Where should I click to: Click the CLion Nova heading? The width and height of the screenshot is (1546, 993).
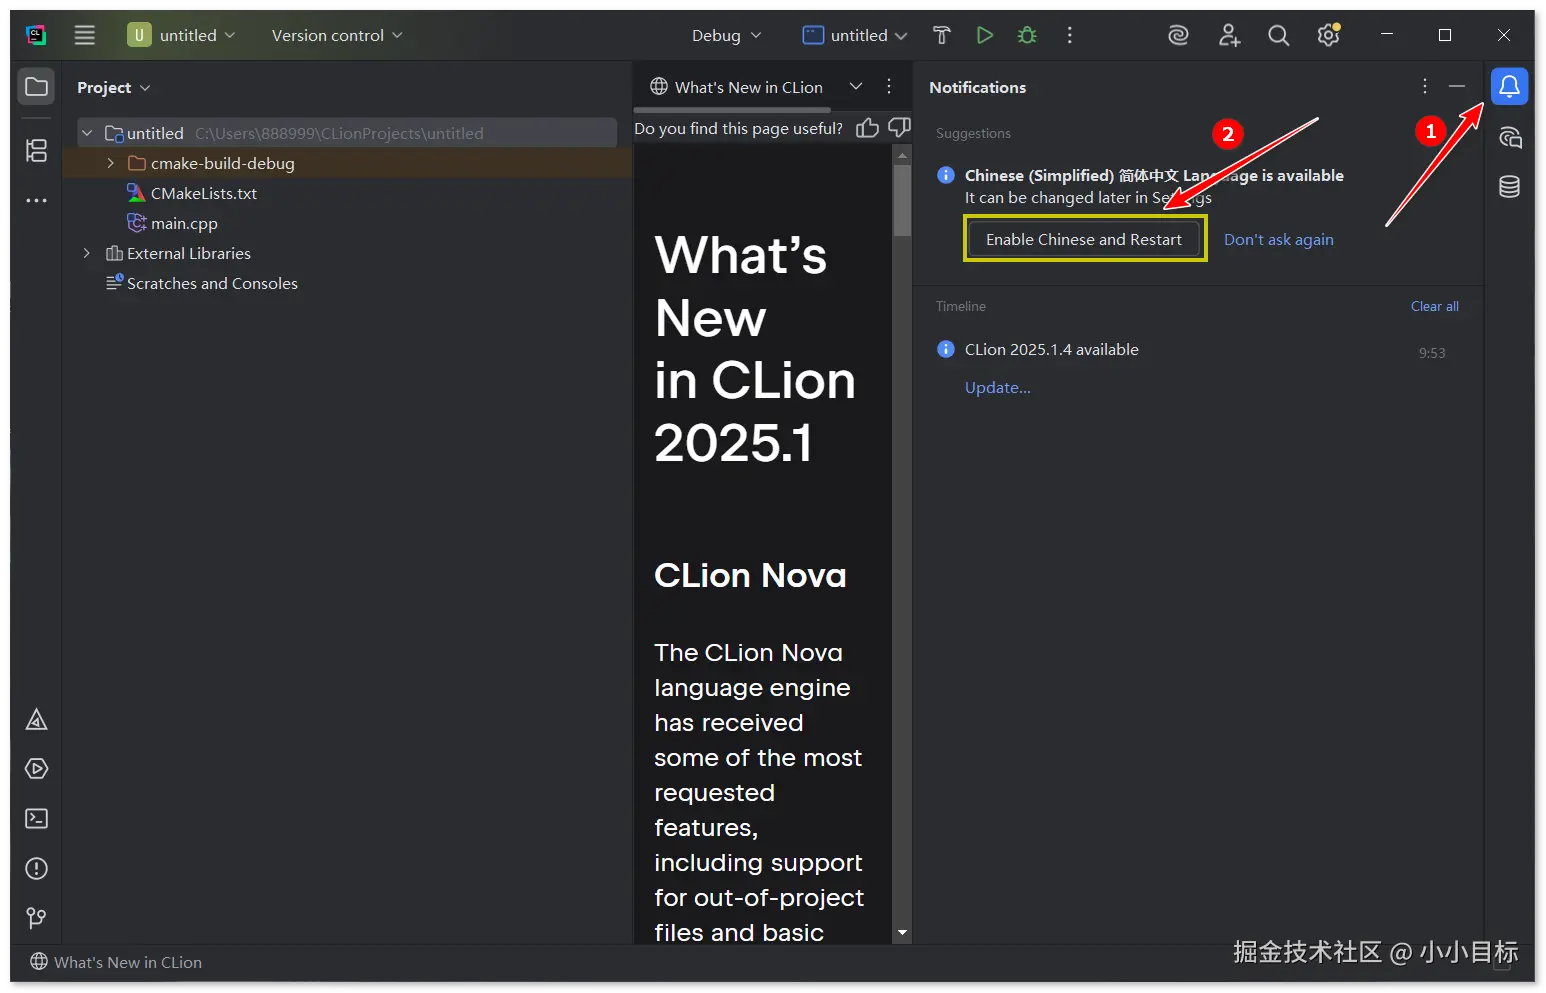(750, 576)
